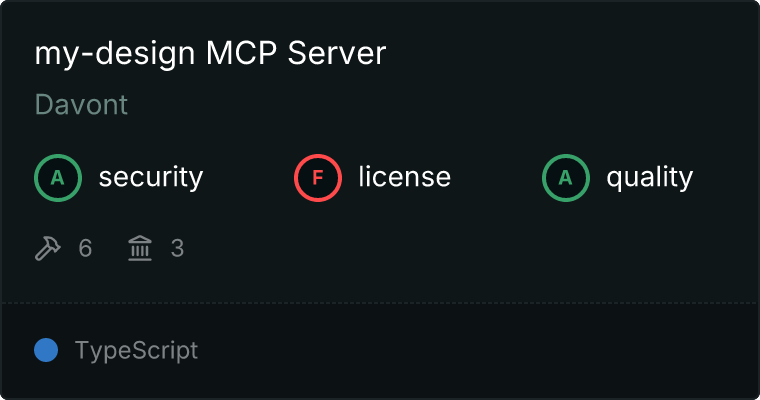Click the word "my-design" in the title
The height and width of the screenshot is (400, 760).
point(115,55)
